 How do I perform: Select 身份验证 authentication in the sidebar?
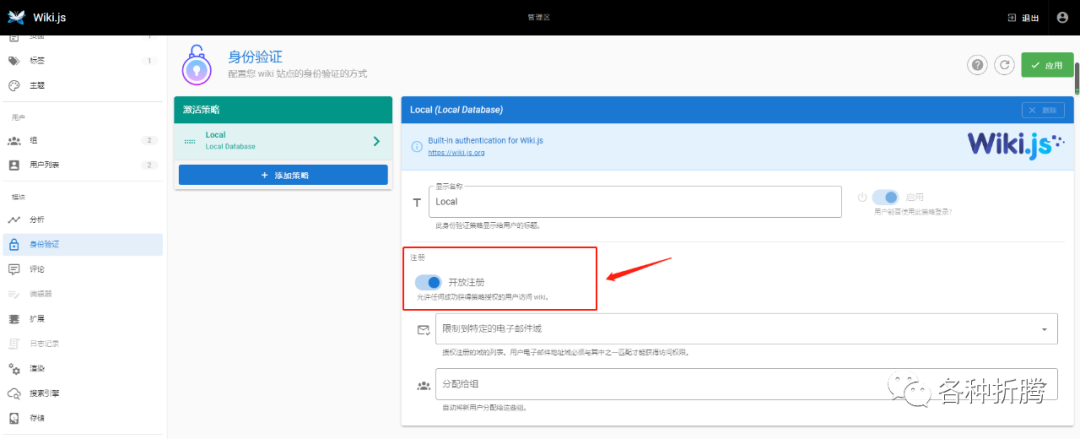(x=81, y=245)
